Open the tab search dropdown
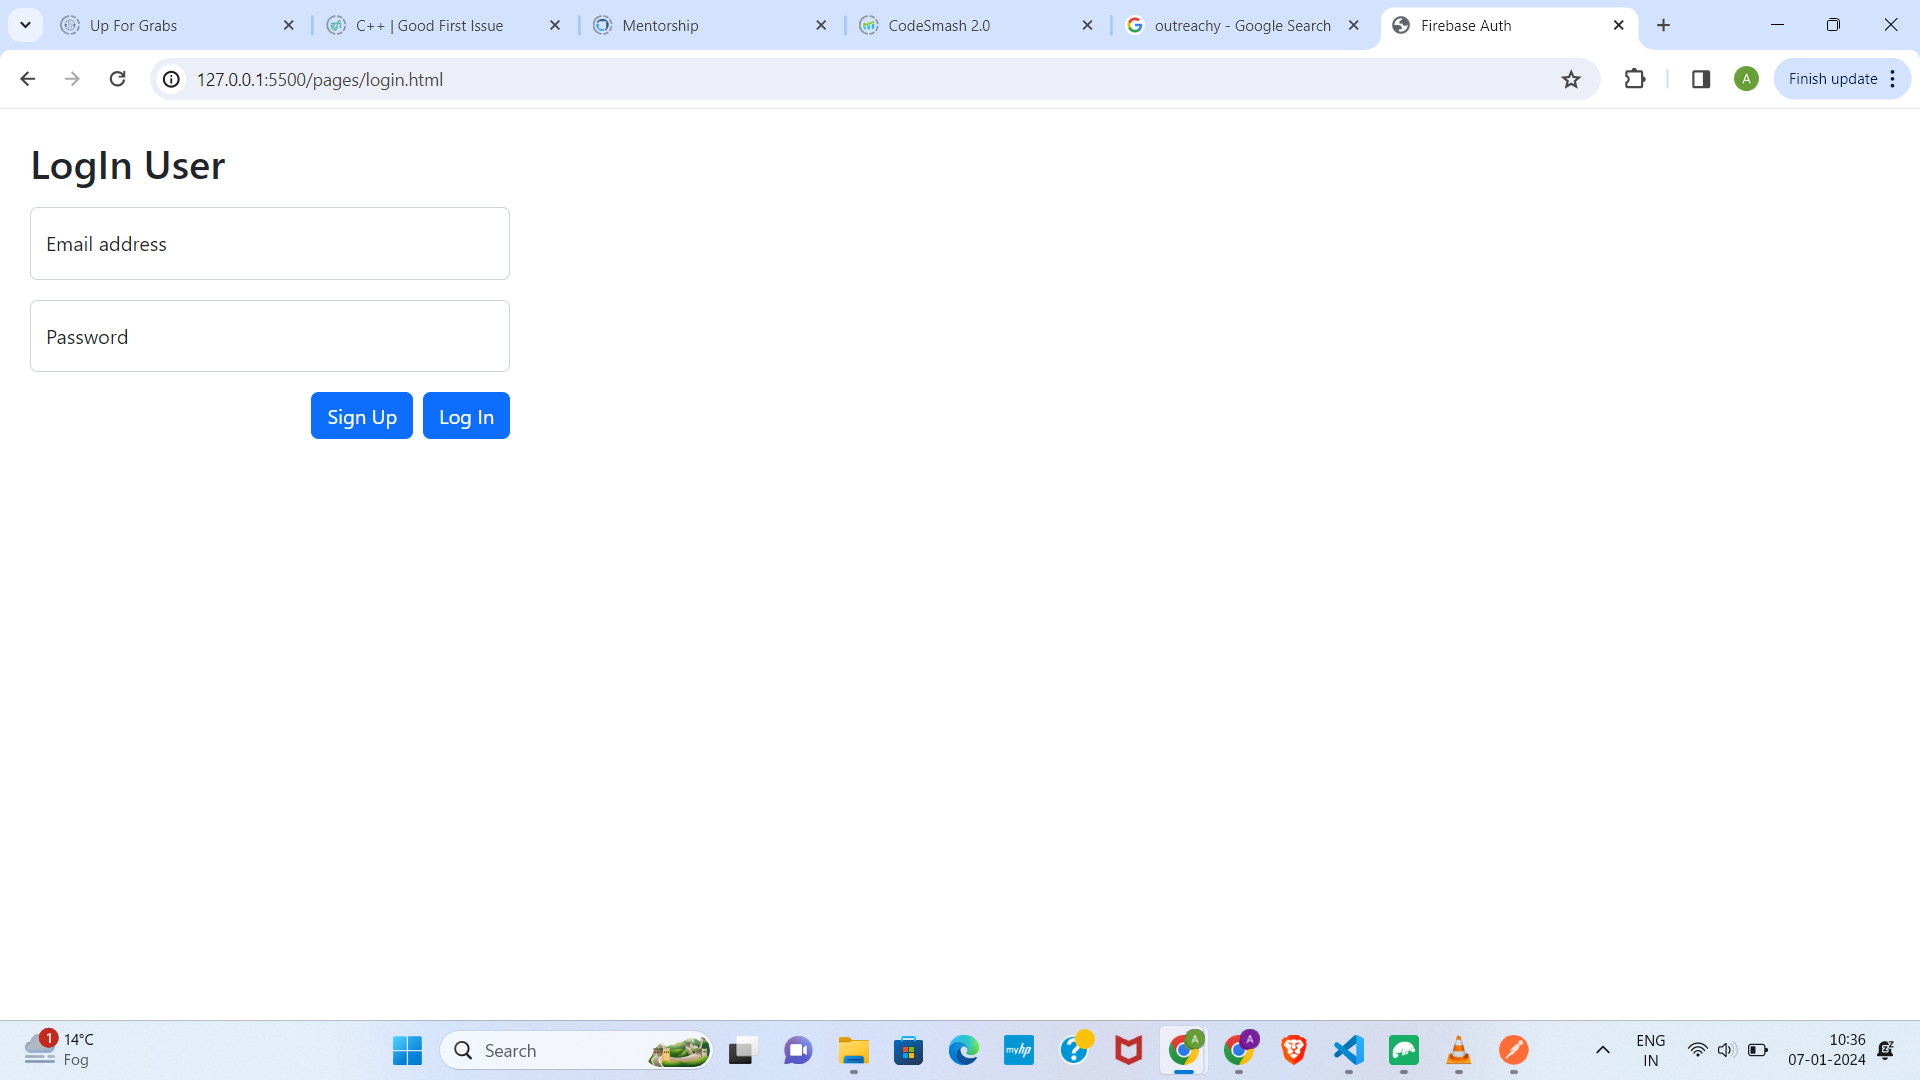This screenshot has height=1080, width=1920. 25,25
